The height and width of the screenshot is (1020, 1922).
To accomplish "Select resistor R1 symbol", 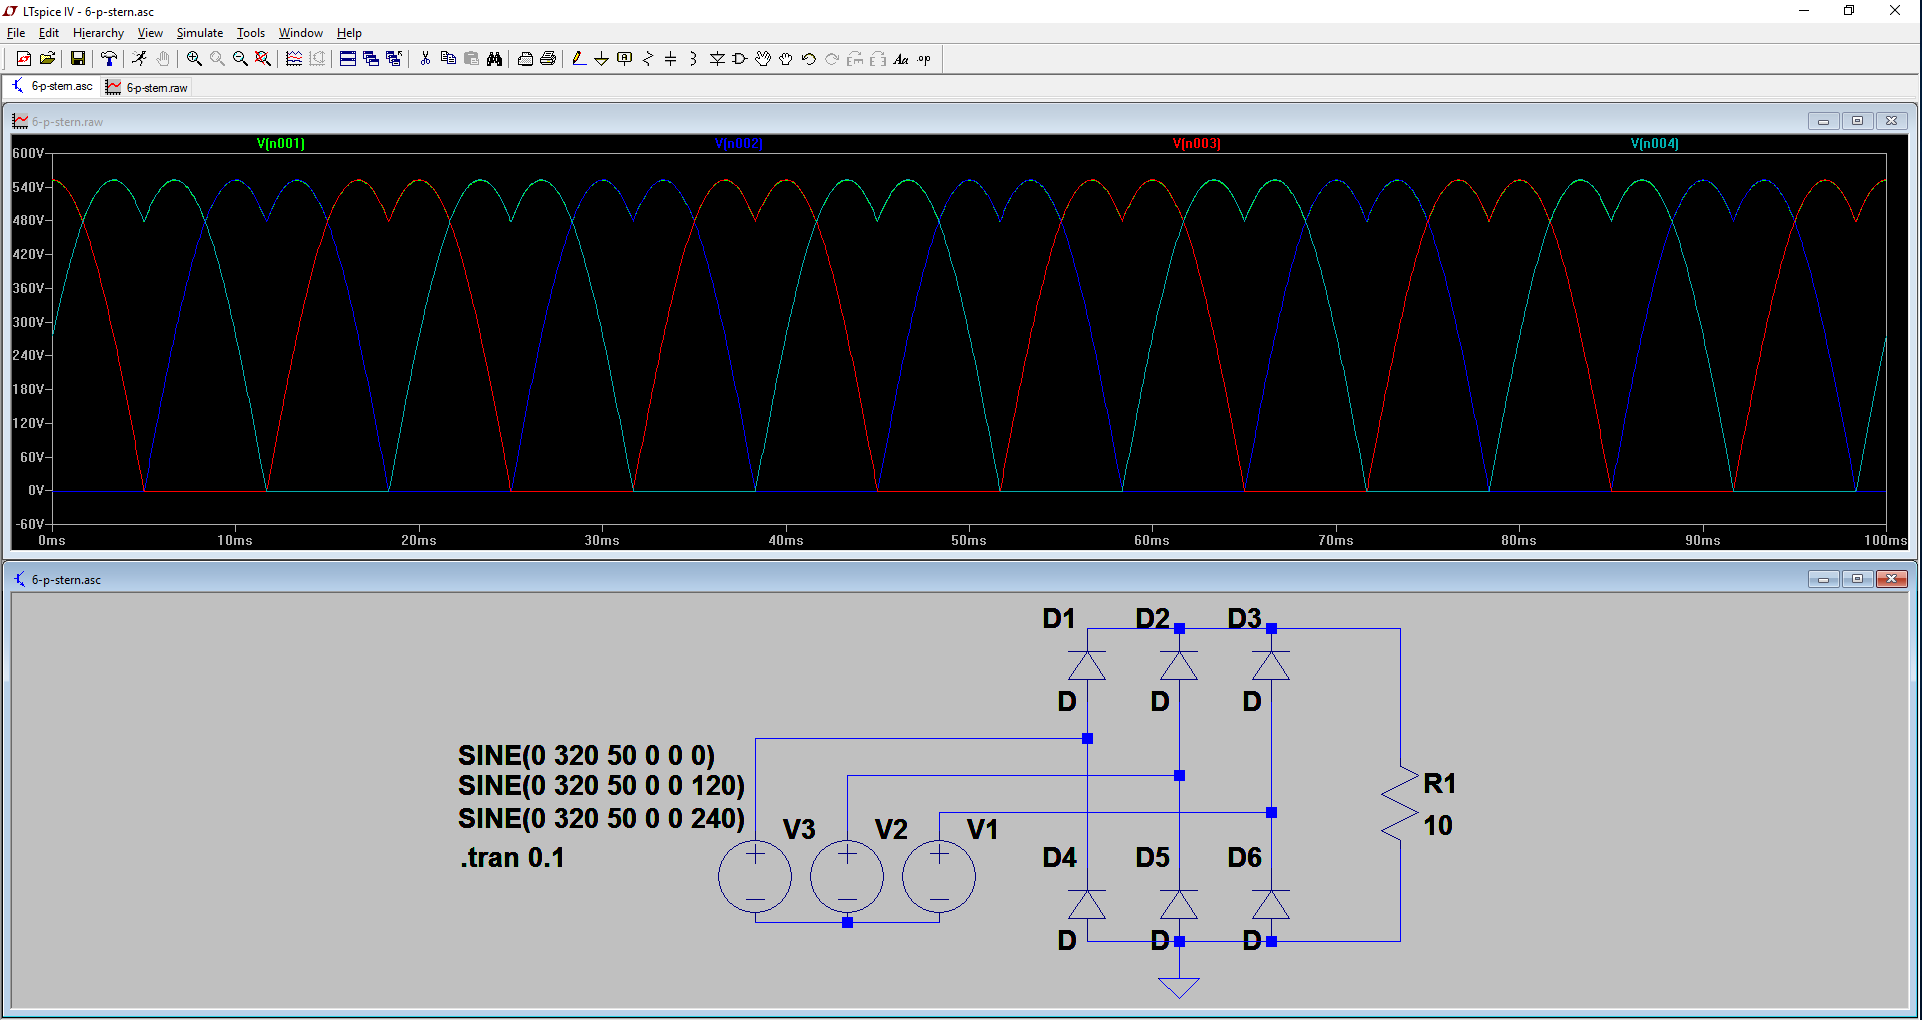I will tap(1400, 803).
